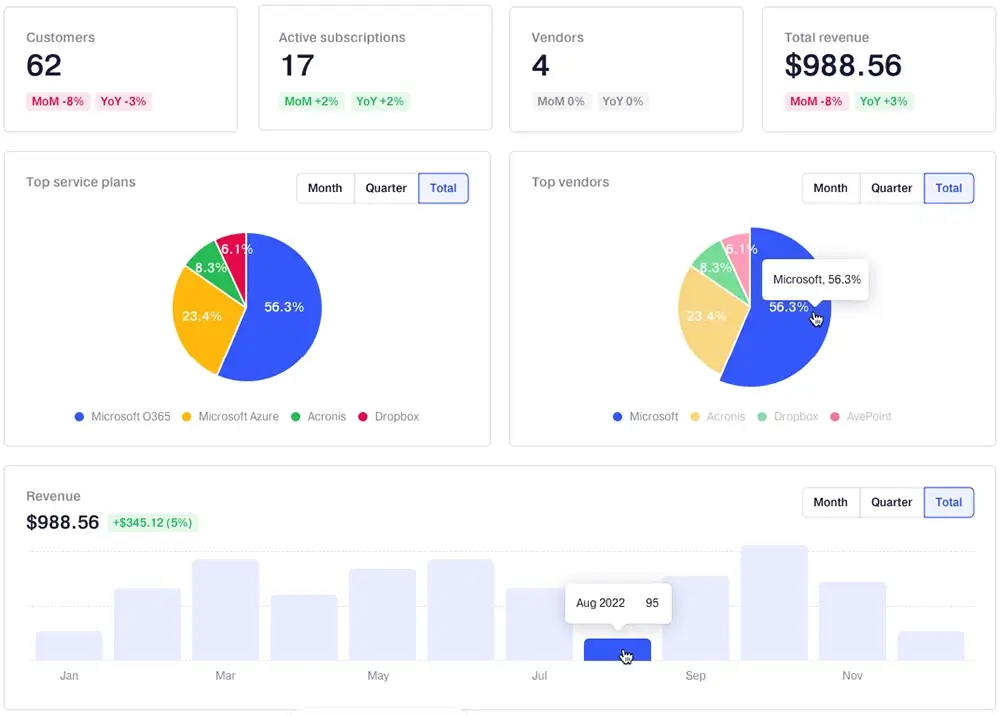Open the Total revenue card
The height and width of the screenshot is (715, 1000).
click(x=877, y=68)
